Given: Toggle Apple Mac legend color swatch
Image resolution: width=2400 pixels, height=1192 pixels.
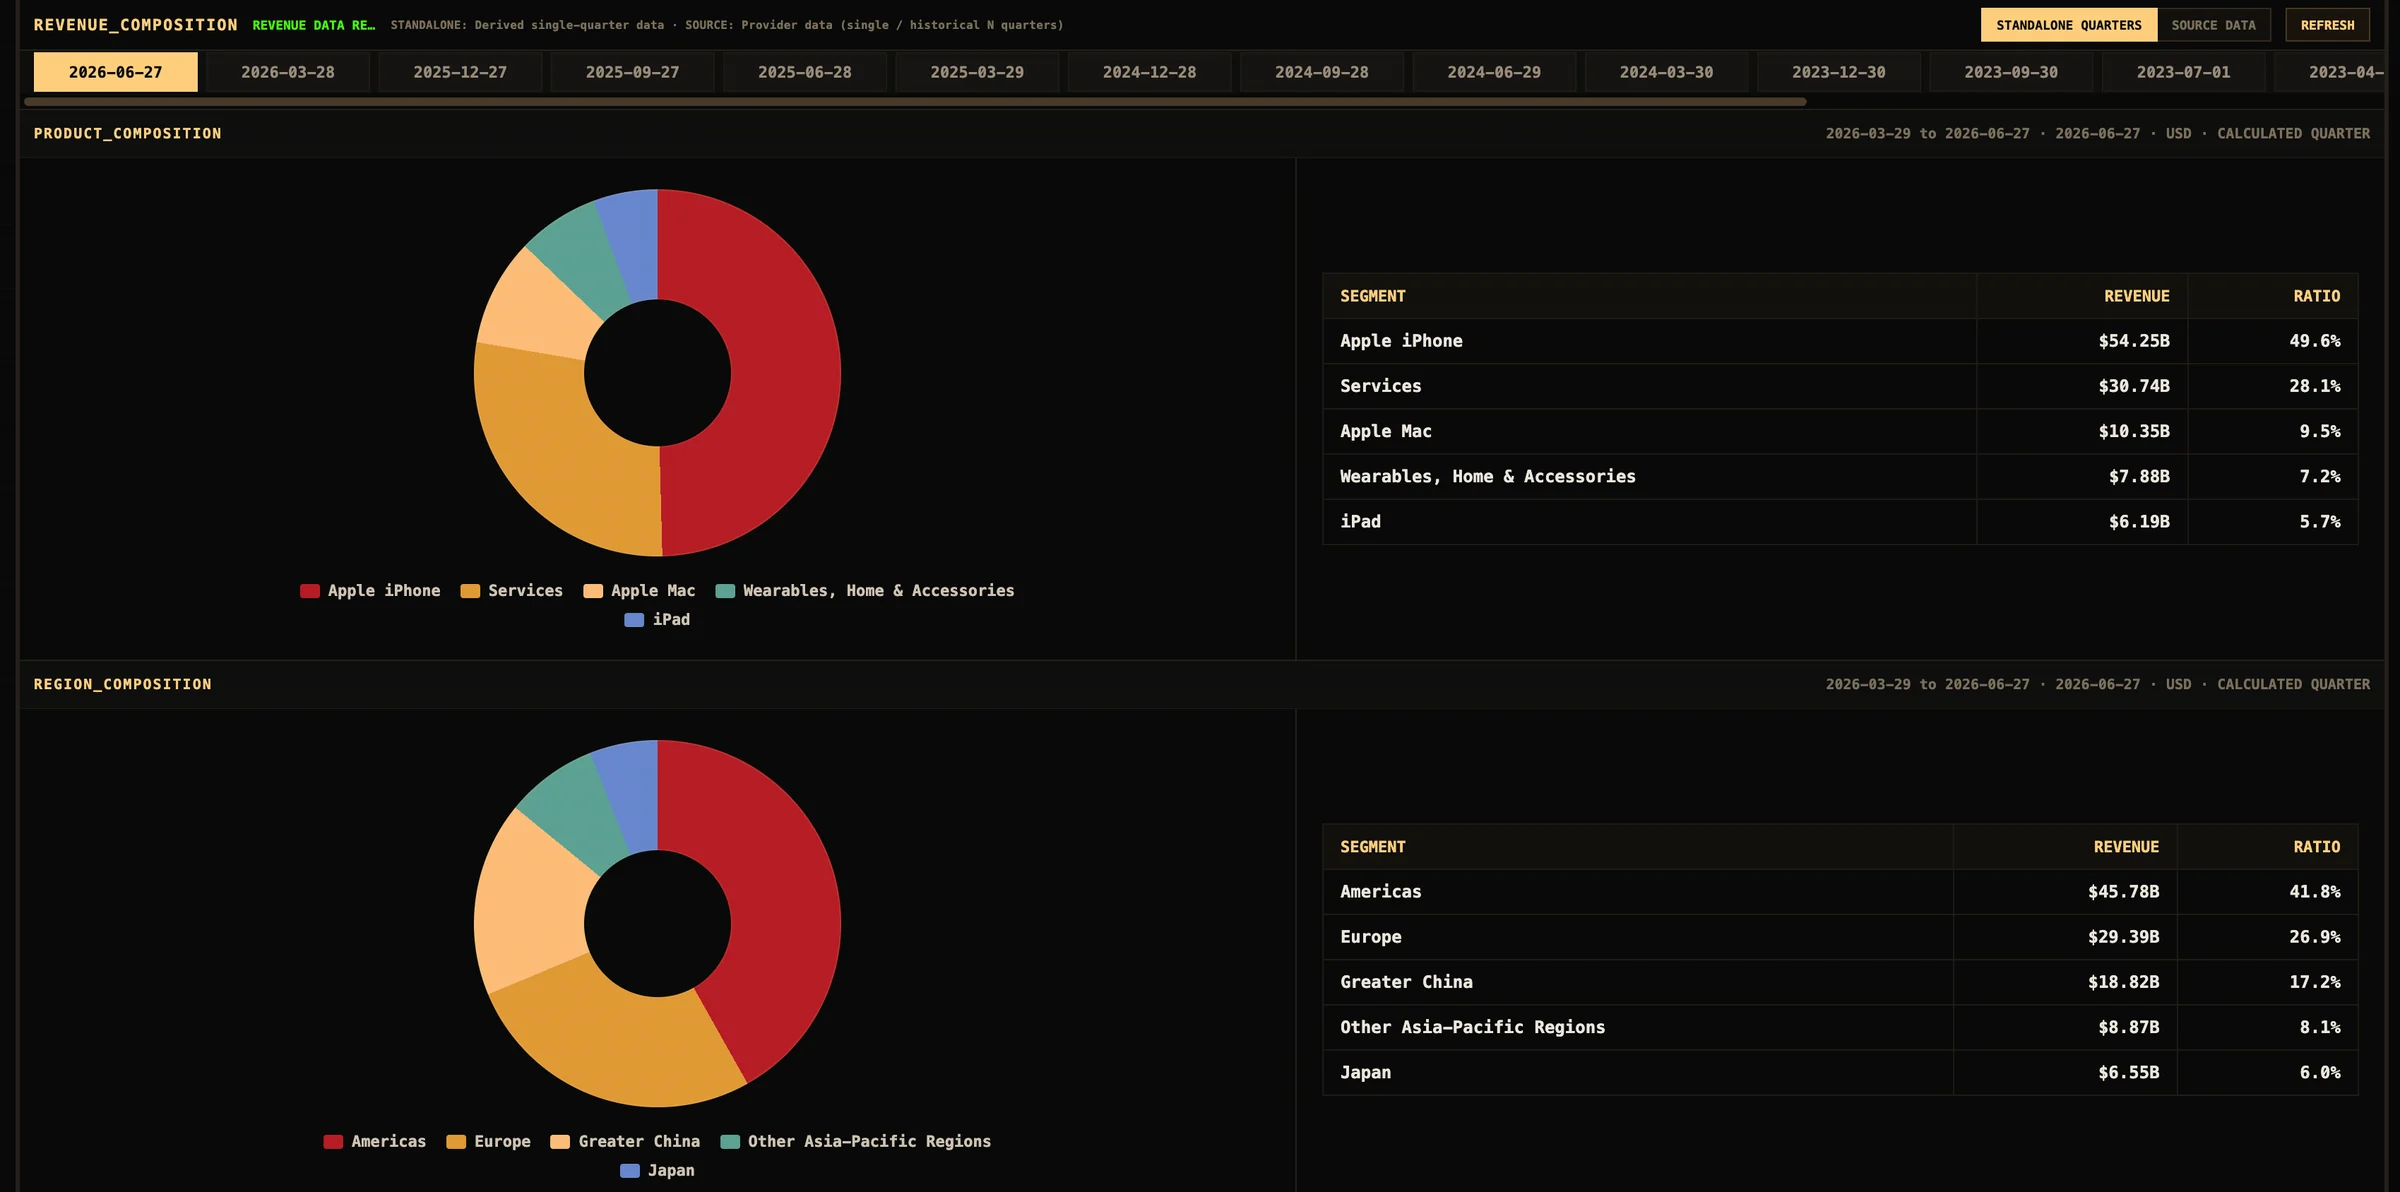Looking at the screenshot, I should pyautogui.click(x=593, y=591).
